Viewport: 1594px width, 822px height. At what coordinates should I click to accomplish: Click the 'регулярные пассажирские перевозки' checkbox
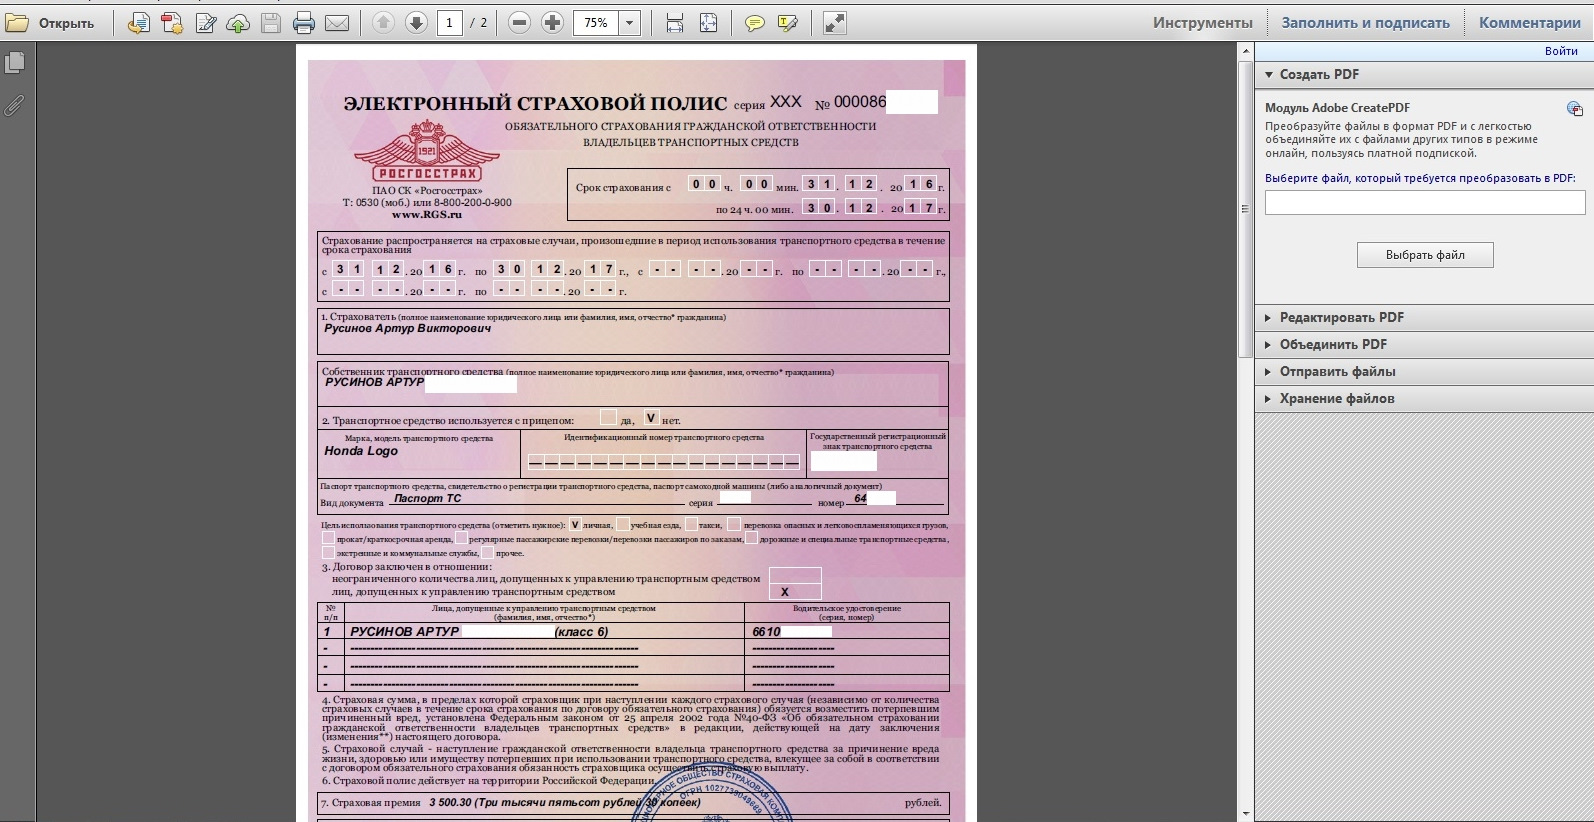[x=461, y=538]
